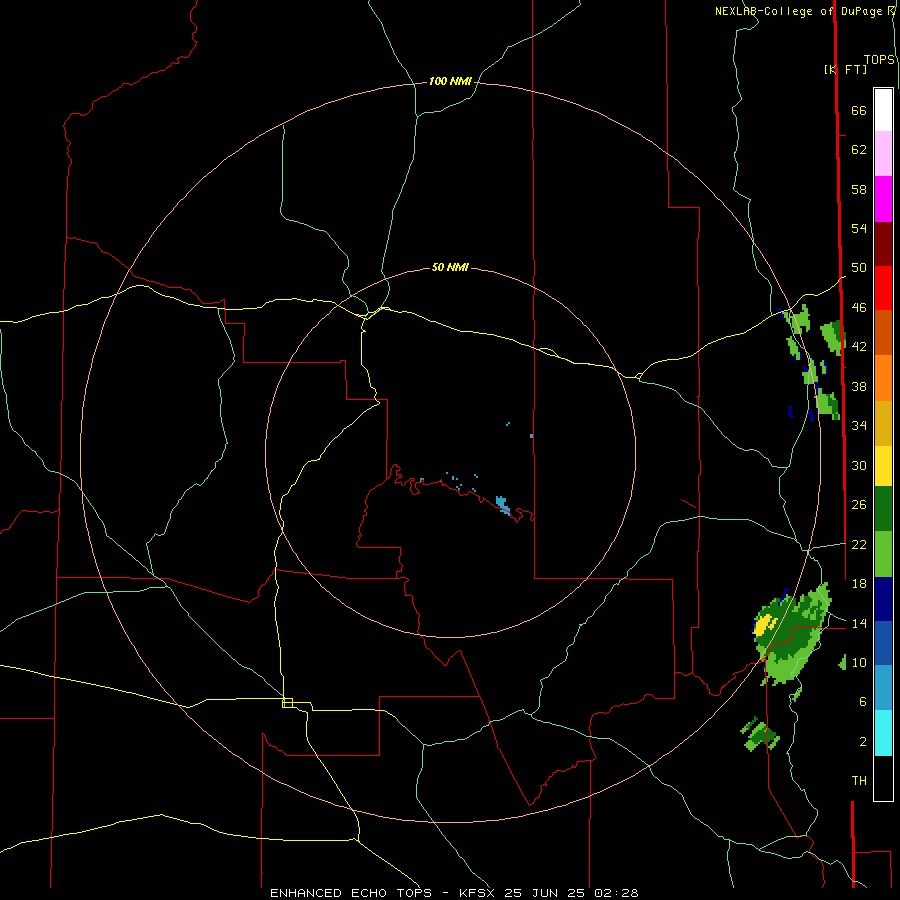Select the light blue legend swatch near 6
The width and height of the screenshot is (900, 900).
[883, 688]
